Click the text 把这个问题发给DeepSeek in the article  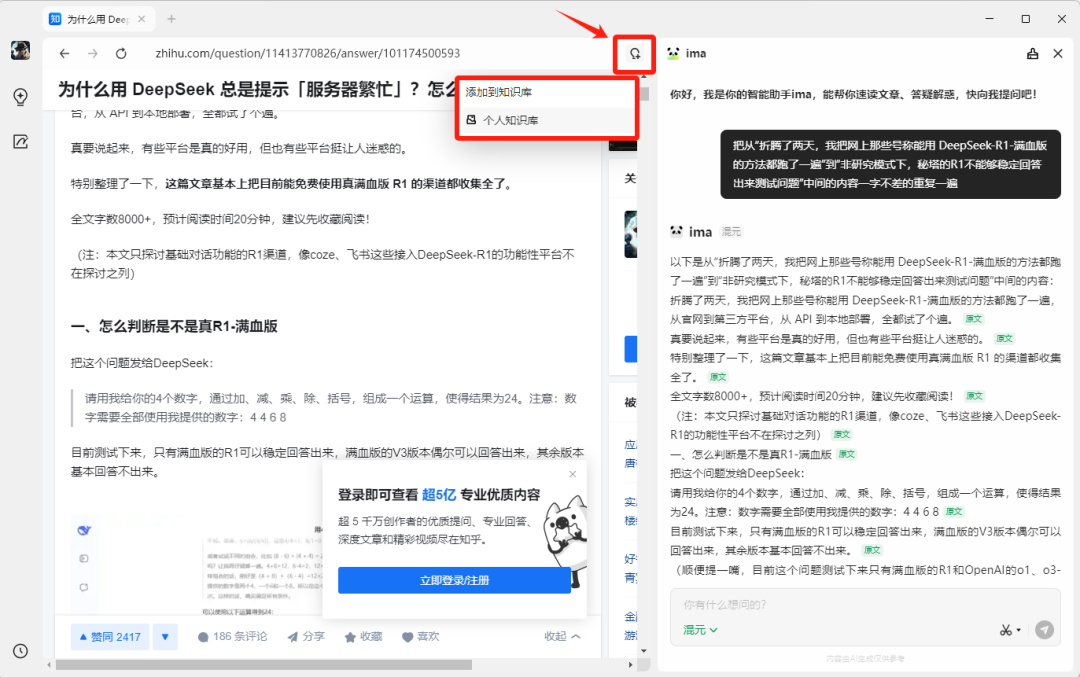tap(142, 363)
